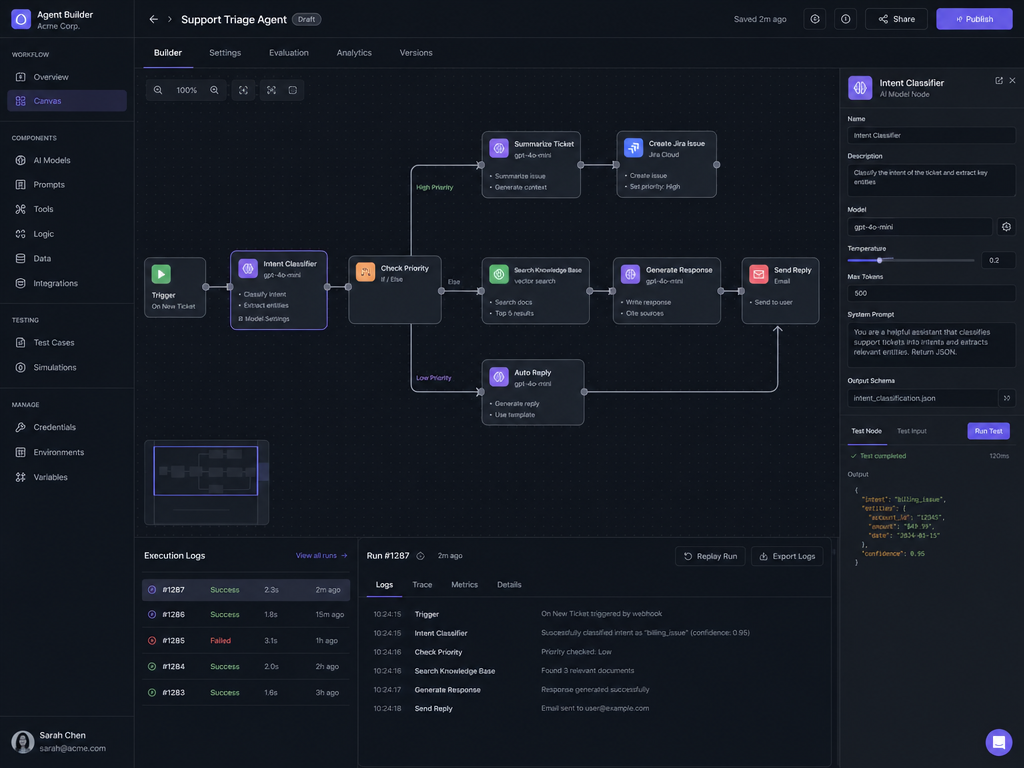Adjust the Temperature slider handle
Image resolution: width=1024 pixels, height=768 pixels.
point(880,260)
